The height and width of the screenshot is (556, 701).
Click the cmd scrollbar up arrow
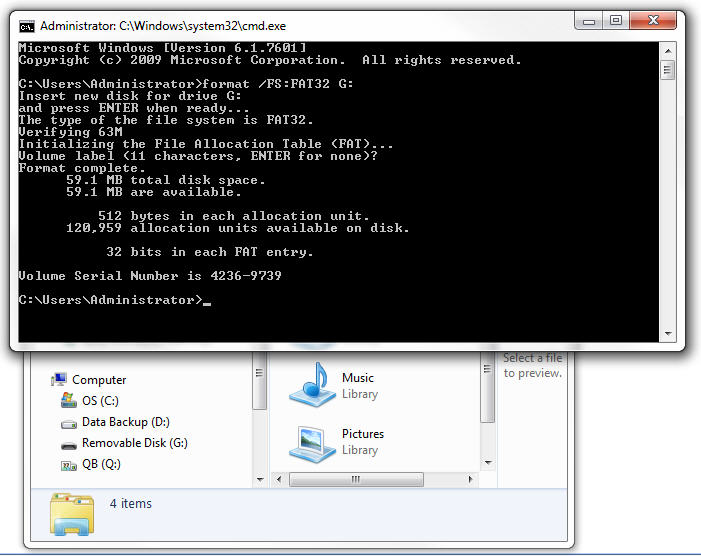coord(668,51)
